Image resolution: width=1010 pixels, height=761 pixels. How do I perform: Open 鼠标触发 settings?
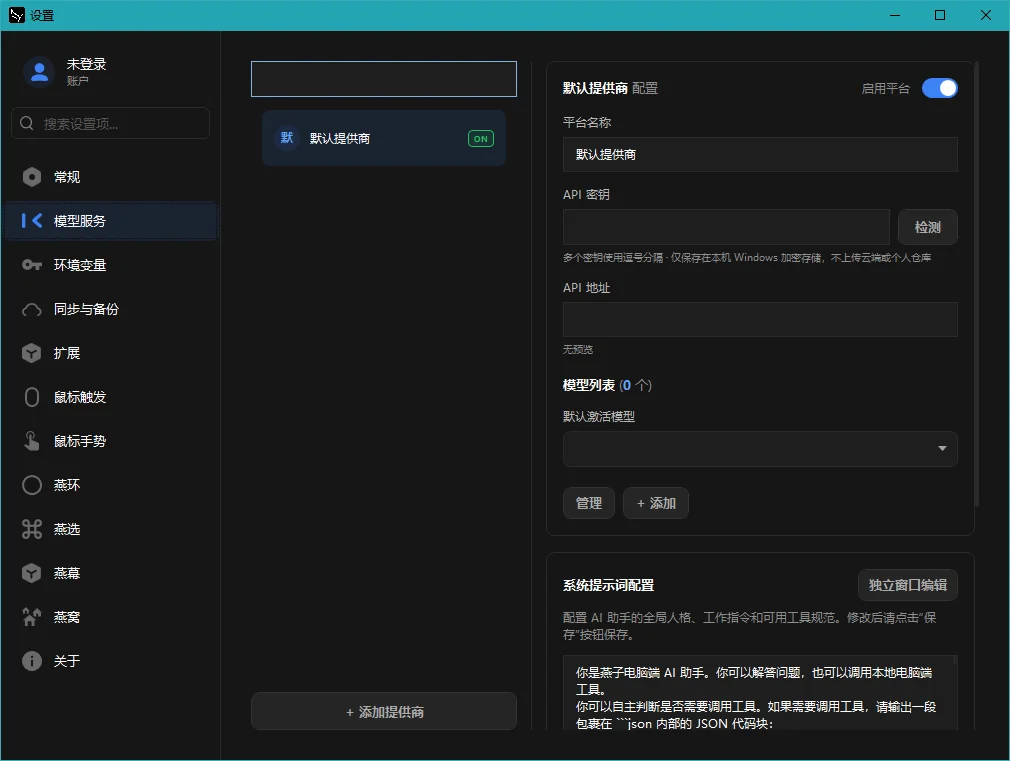[111, 397]
